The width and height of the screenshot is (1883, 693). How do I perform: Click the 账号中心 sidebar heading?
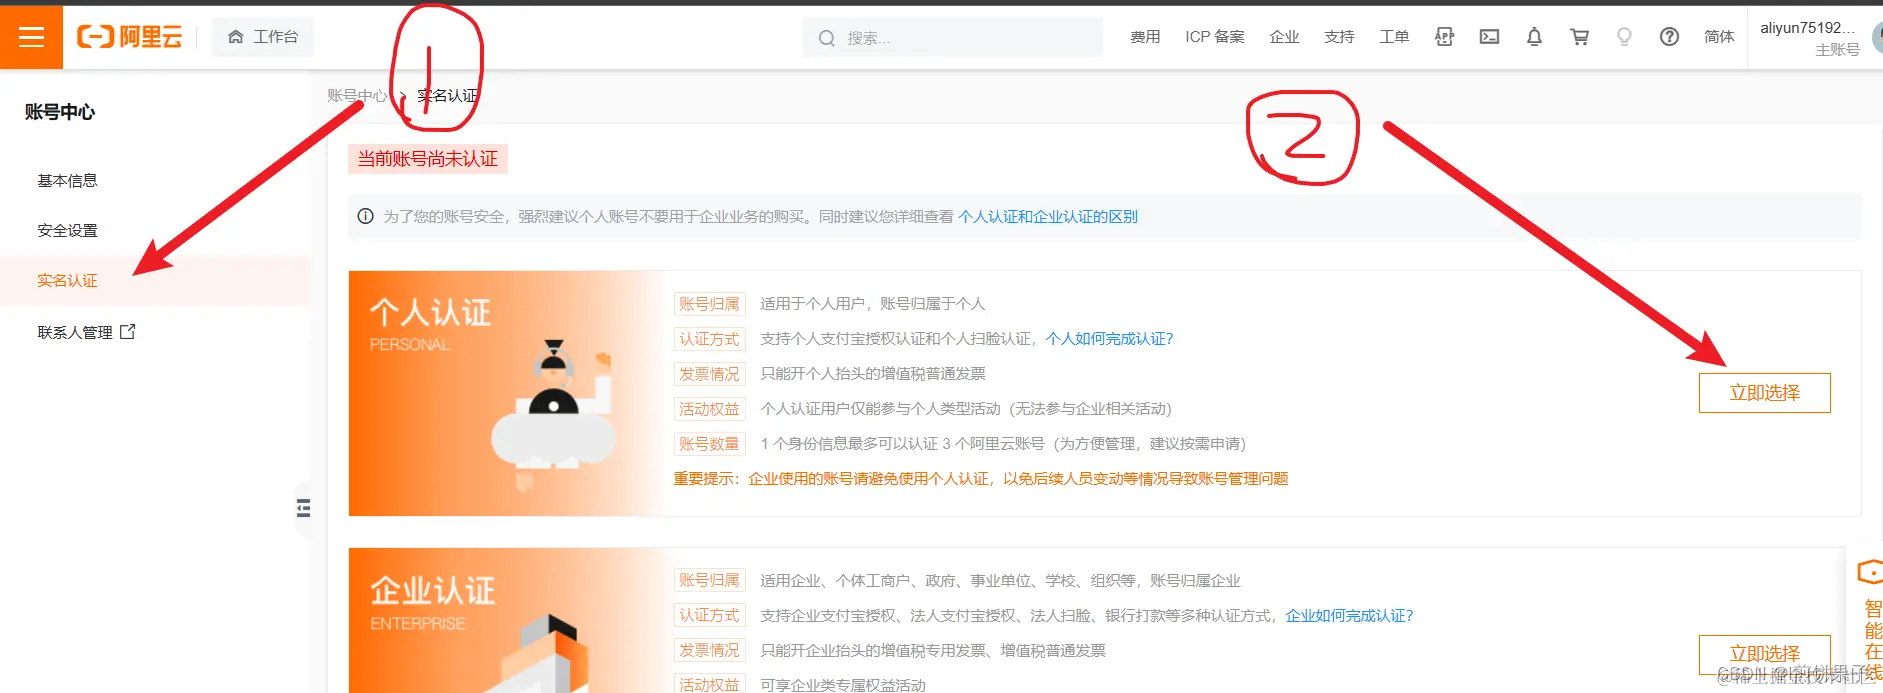[x=60, y=112]
